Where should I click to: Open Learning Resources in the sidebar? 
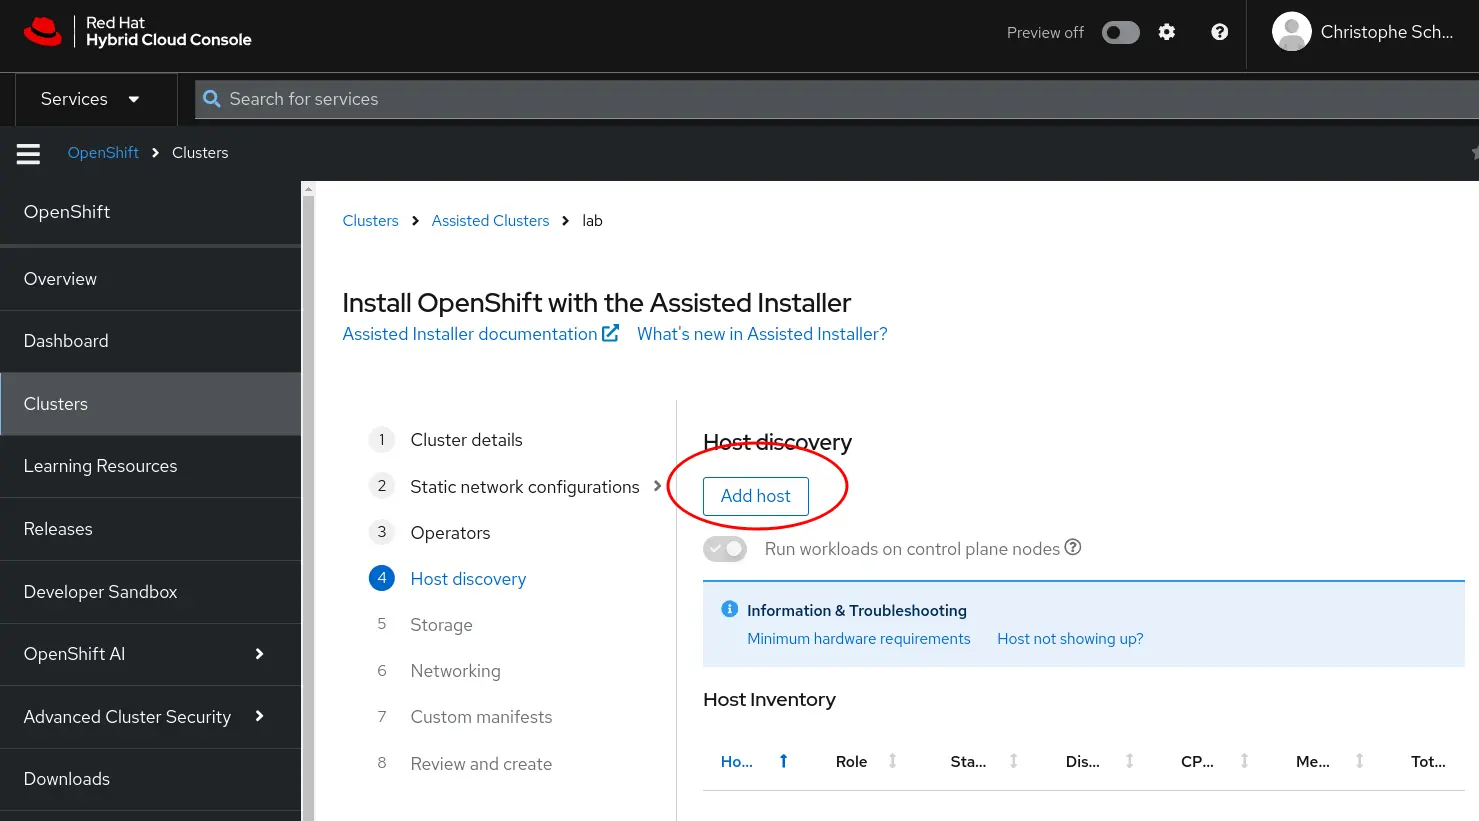(x=150, y=466)
